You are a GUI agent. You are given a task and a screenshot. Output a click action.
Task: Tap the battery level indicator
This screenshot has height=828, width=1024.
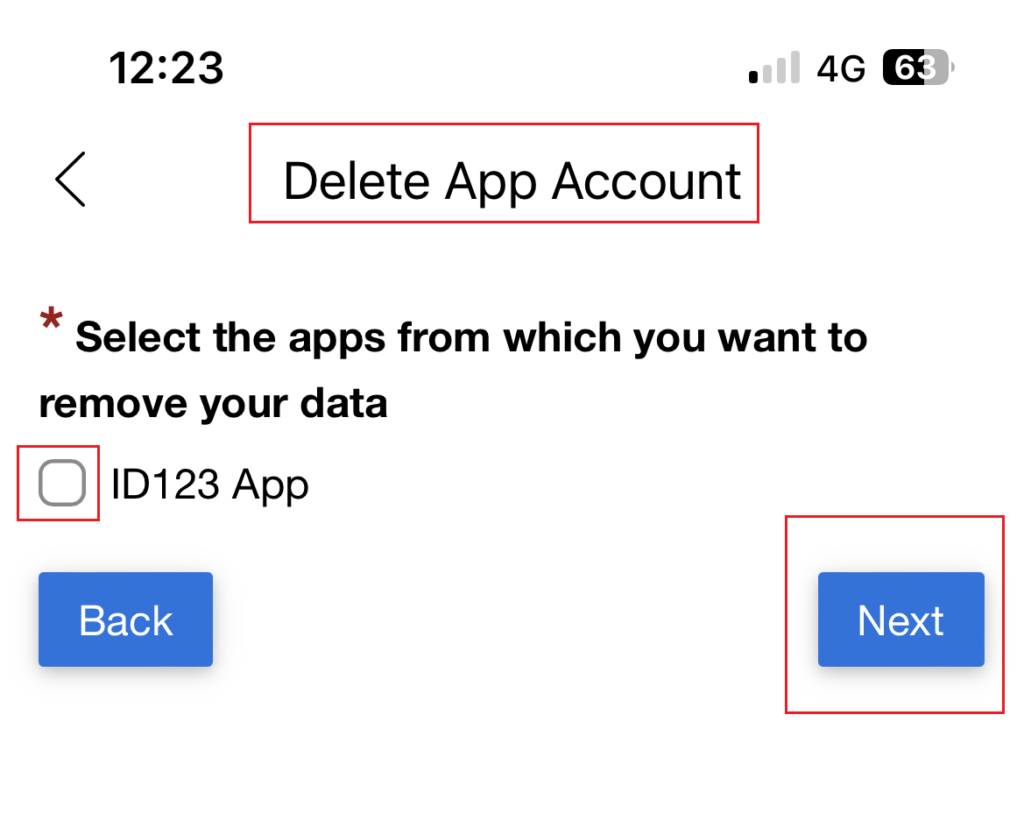[x=914, y=67]
